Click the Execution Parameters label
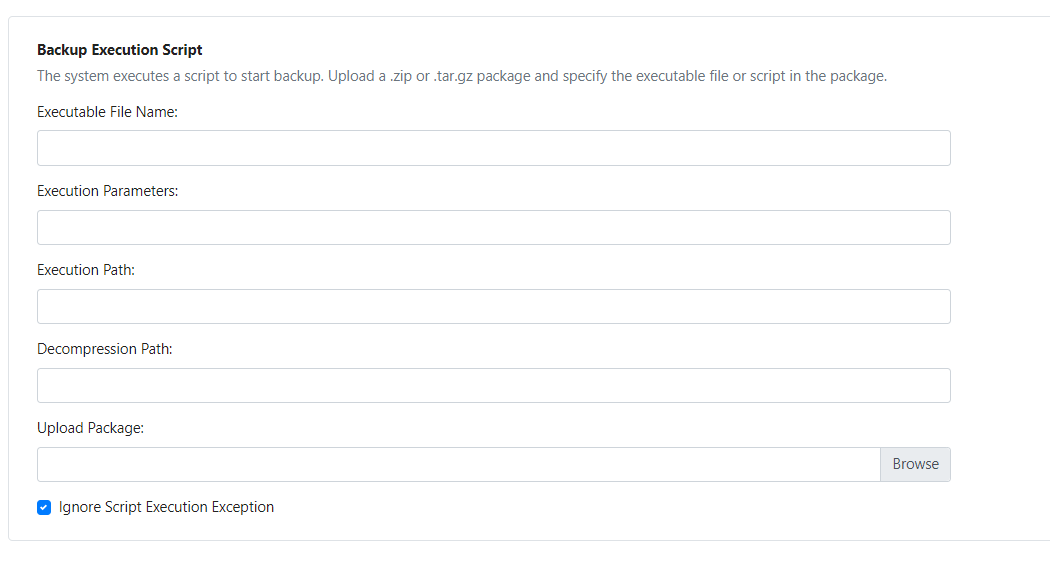Image resolution: width=1050 pixels, height=583 pixels. tap(108, 190)
